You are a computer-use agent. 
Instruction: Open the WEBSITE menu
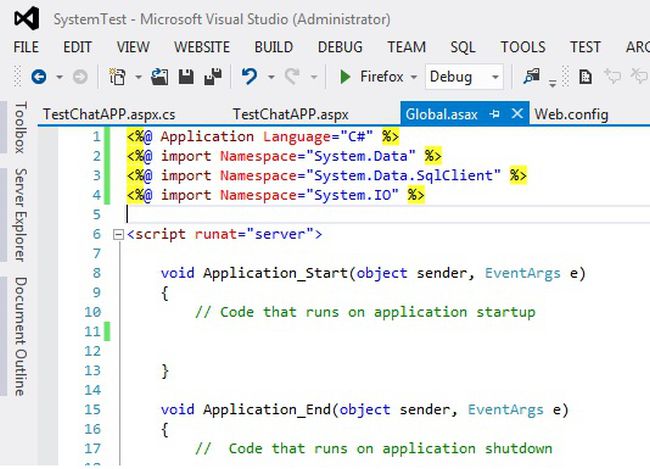pos(202,47)
